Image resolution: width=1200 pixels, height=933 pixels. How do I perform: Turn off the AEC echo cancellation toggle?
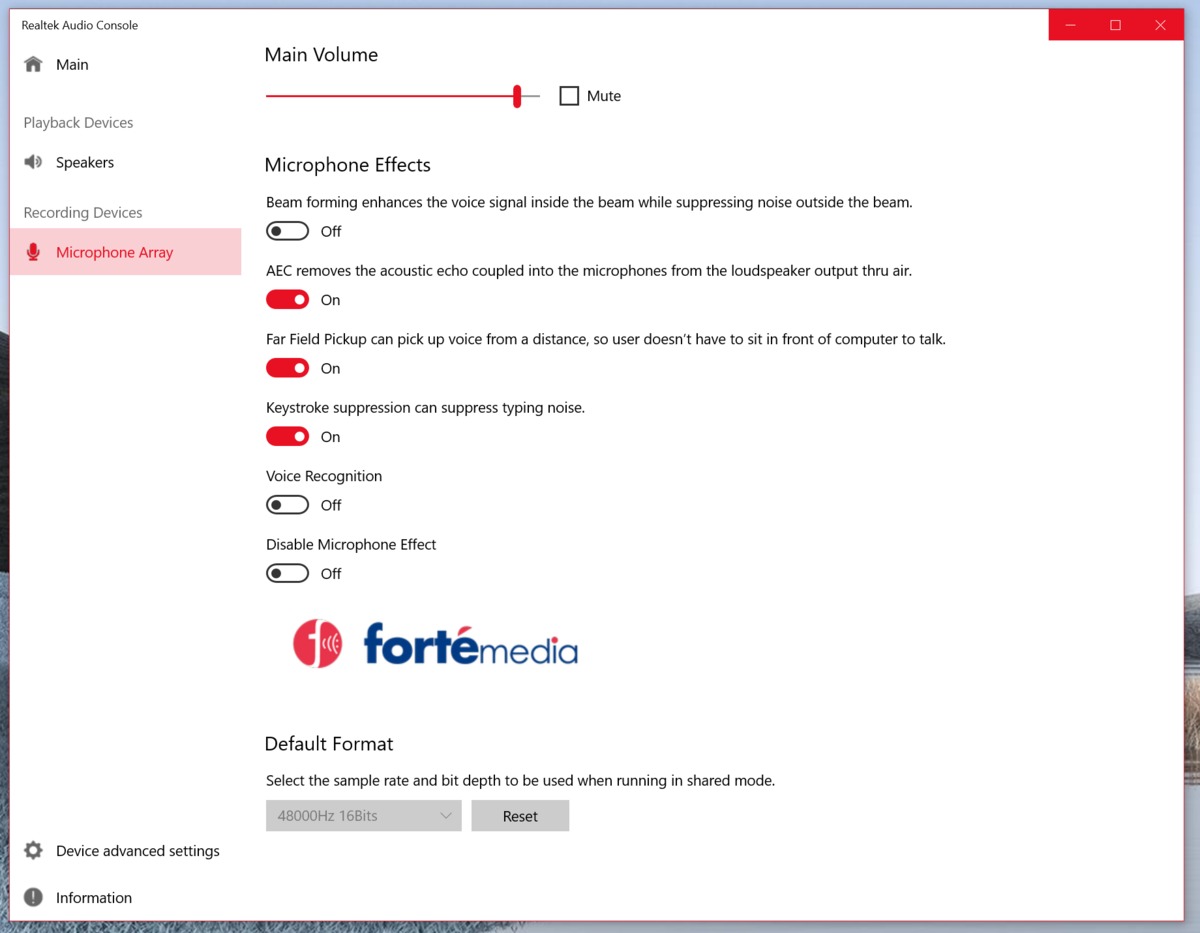click(287, 300)
